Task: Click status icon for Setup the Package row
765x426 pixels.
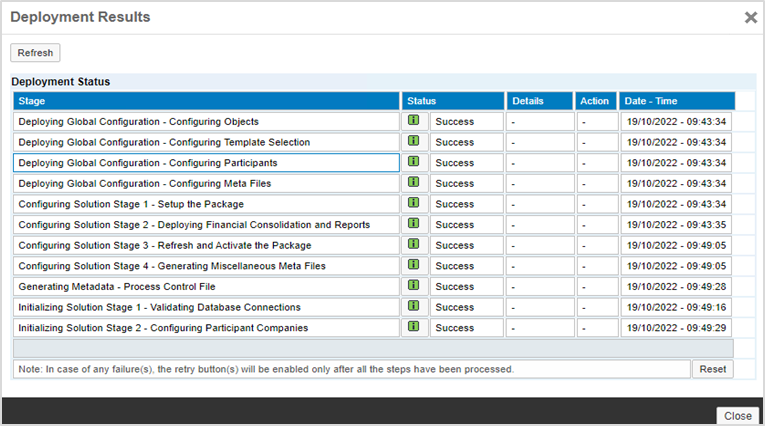Action: pyautogui.click(x=413, y=204)
